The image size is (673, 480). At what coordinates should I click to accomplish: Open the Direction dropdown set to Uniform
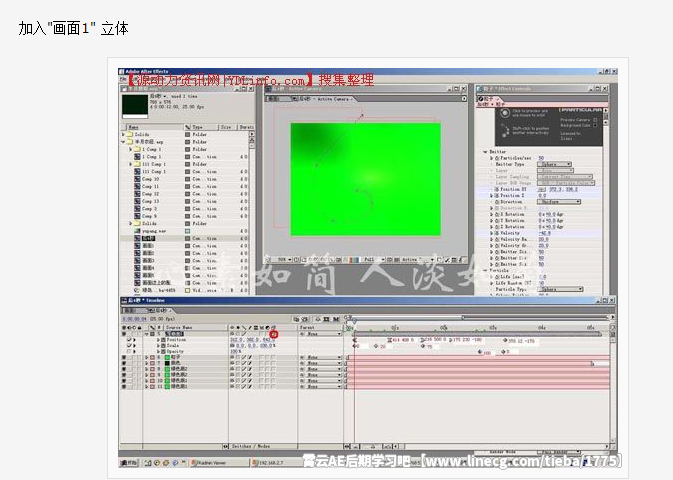[x=558, y=202]
